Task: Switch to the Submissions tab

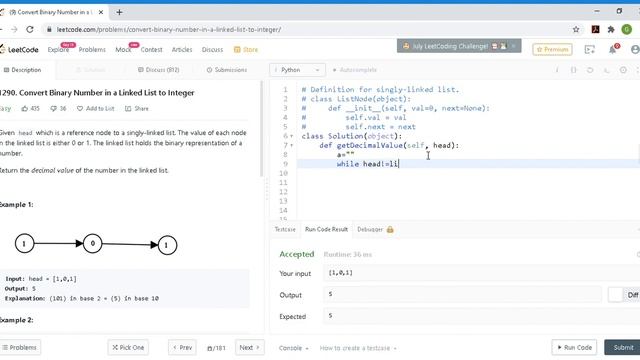Action: click(227, 70)
